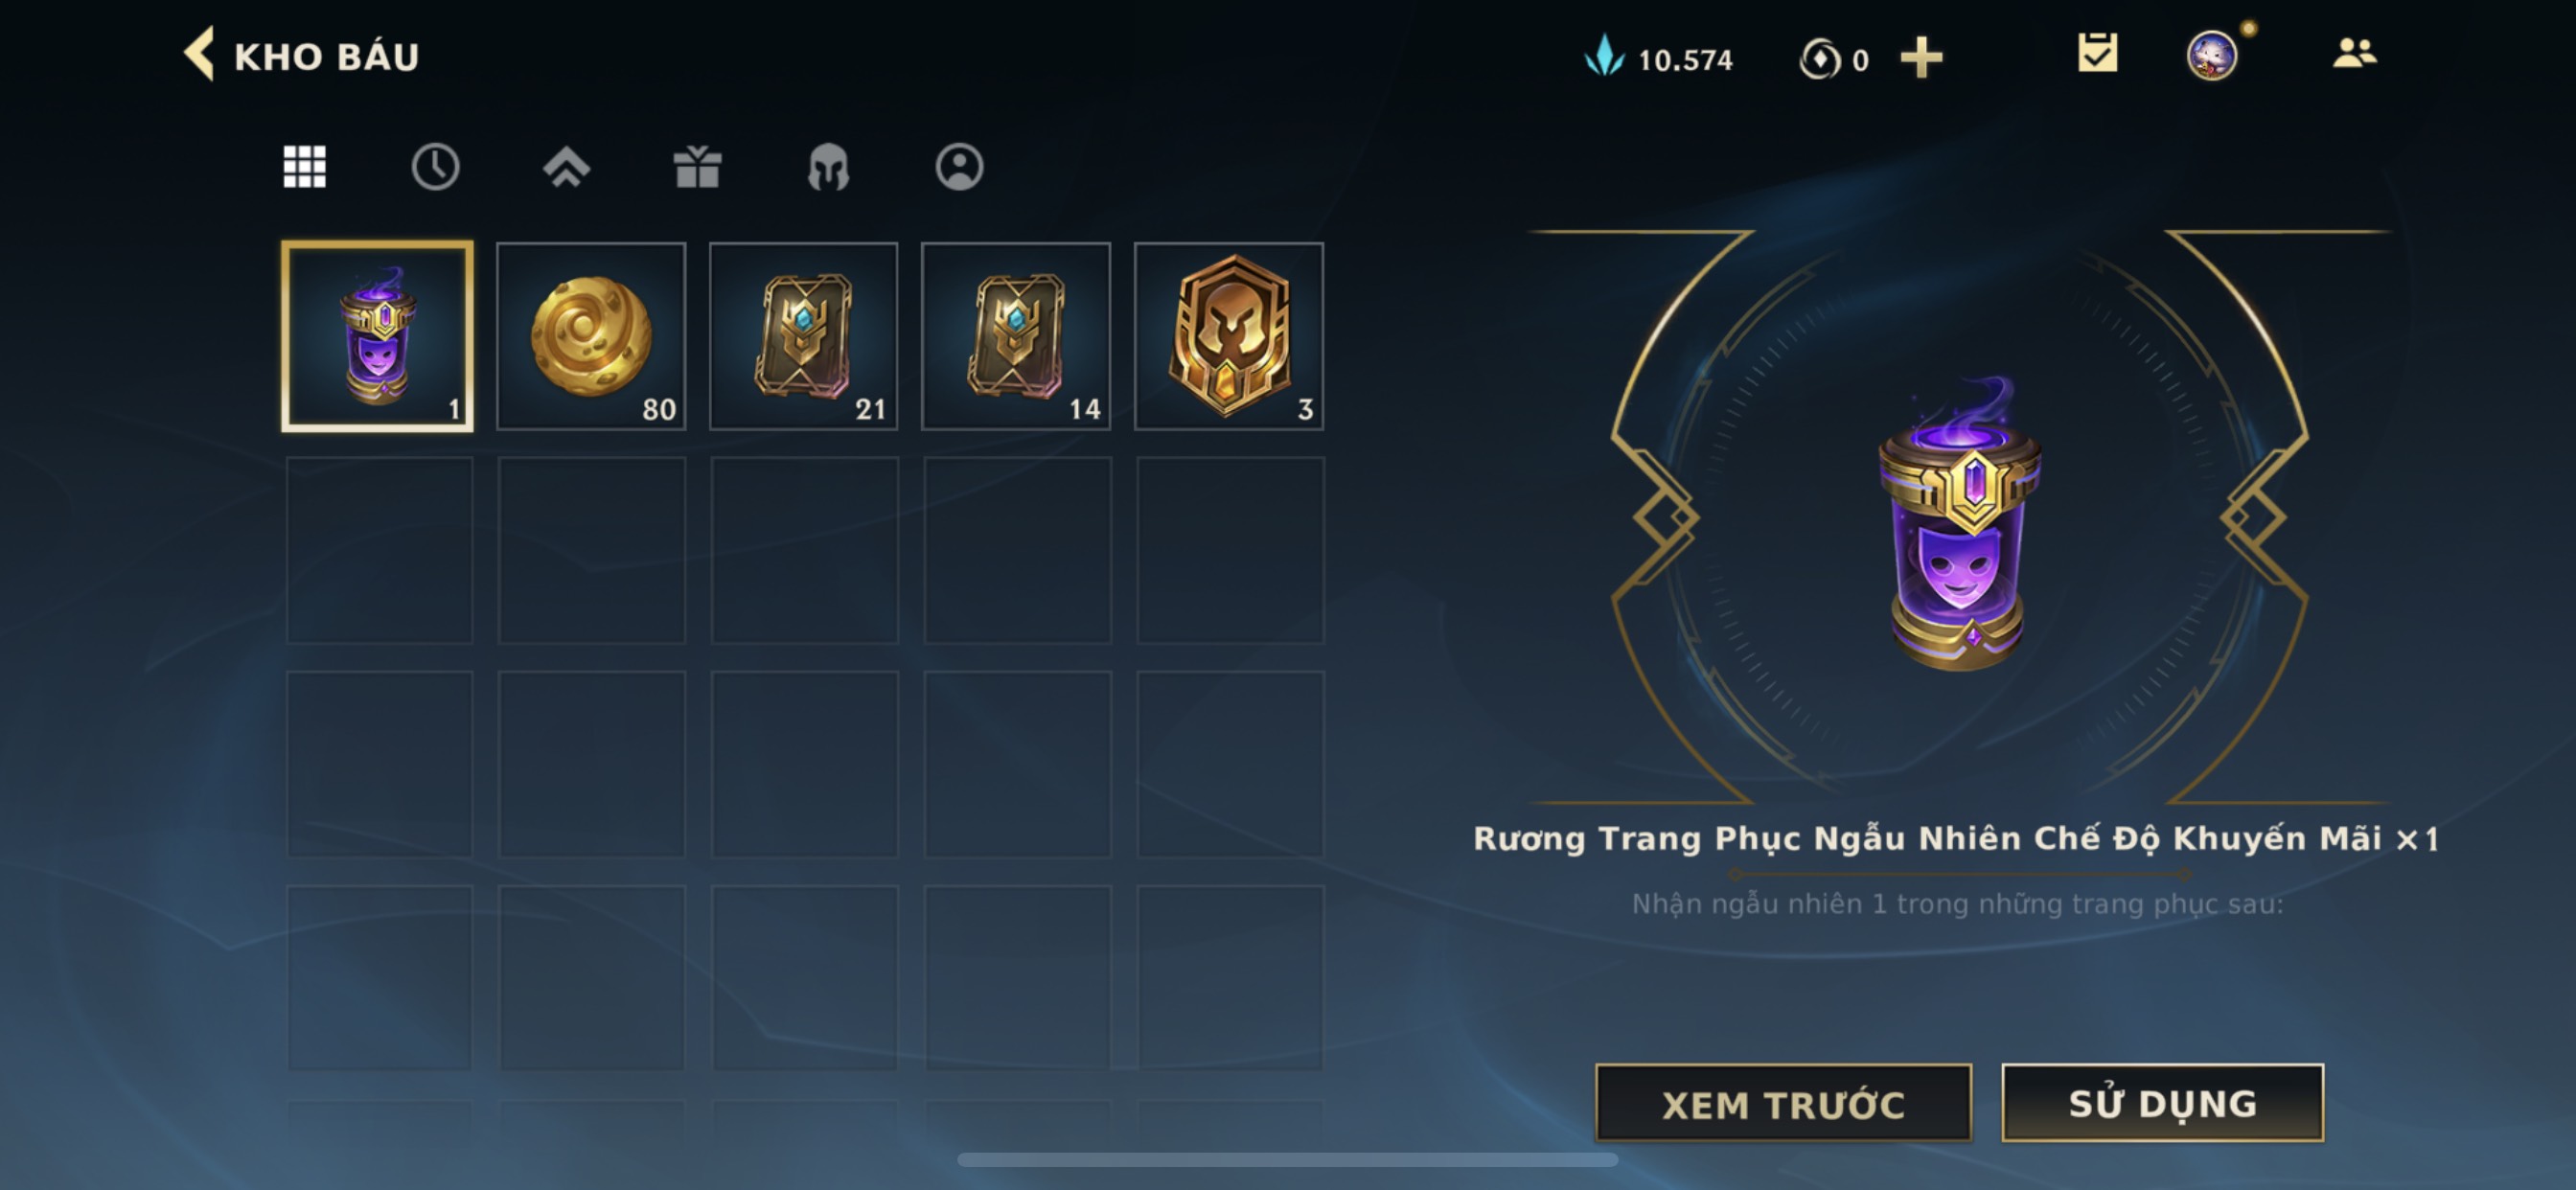
Task: Select the gold helmet badge item
Action: [1229, 336]
